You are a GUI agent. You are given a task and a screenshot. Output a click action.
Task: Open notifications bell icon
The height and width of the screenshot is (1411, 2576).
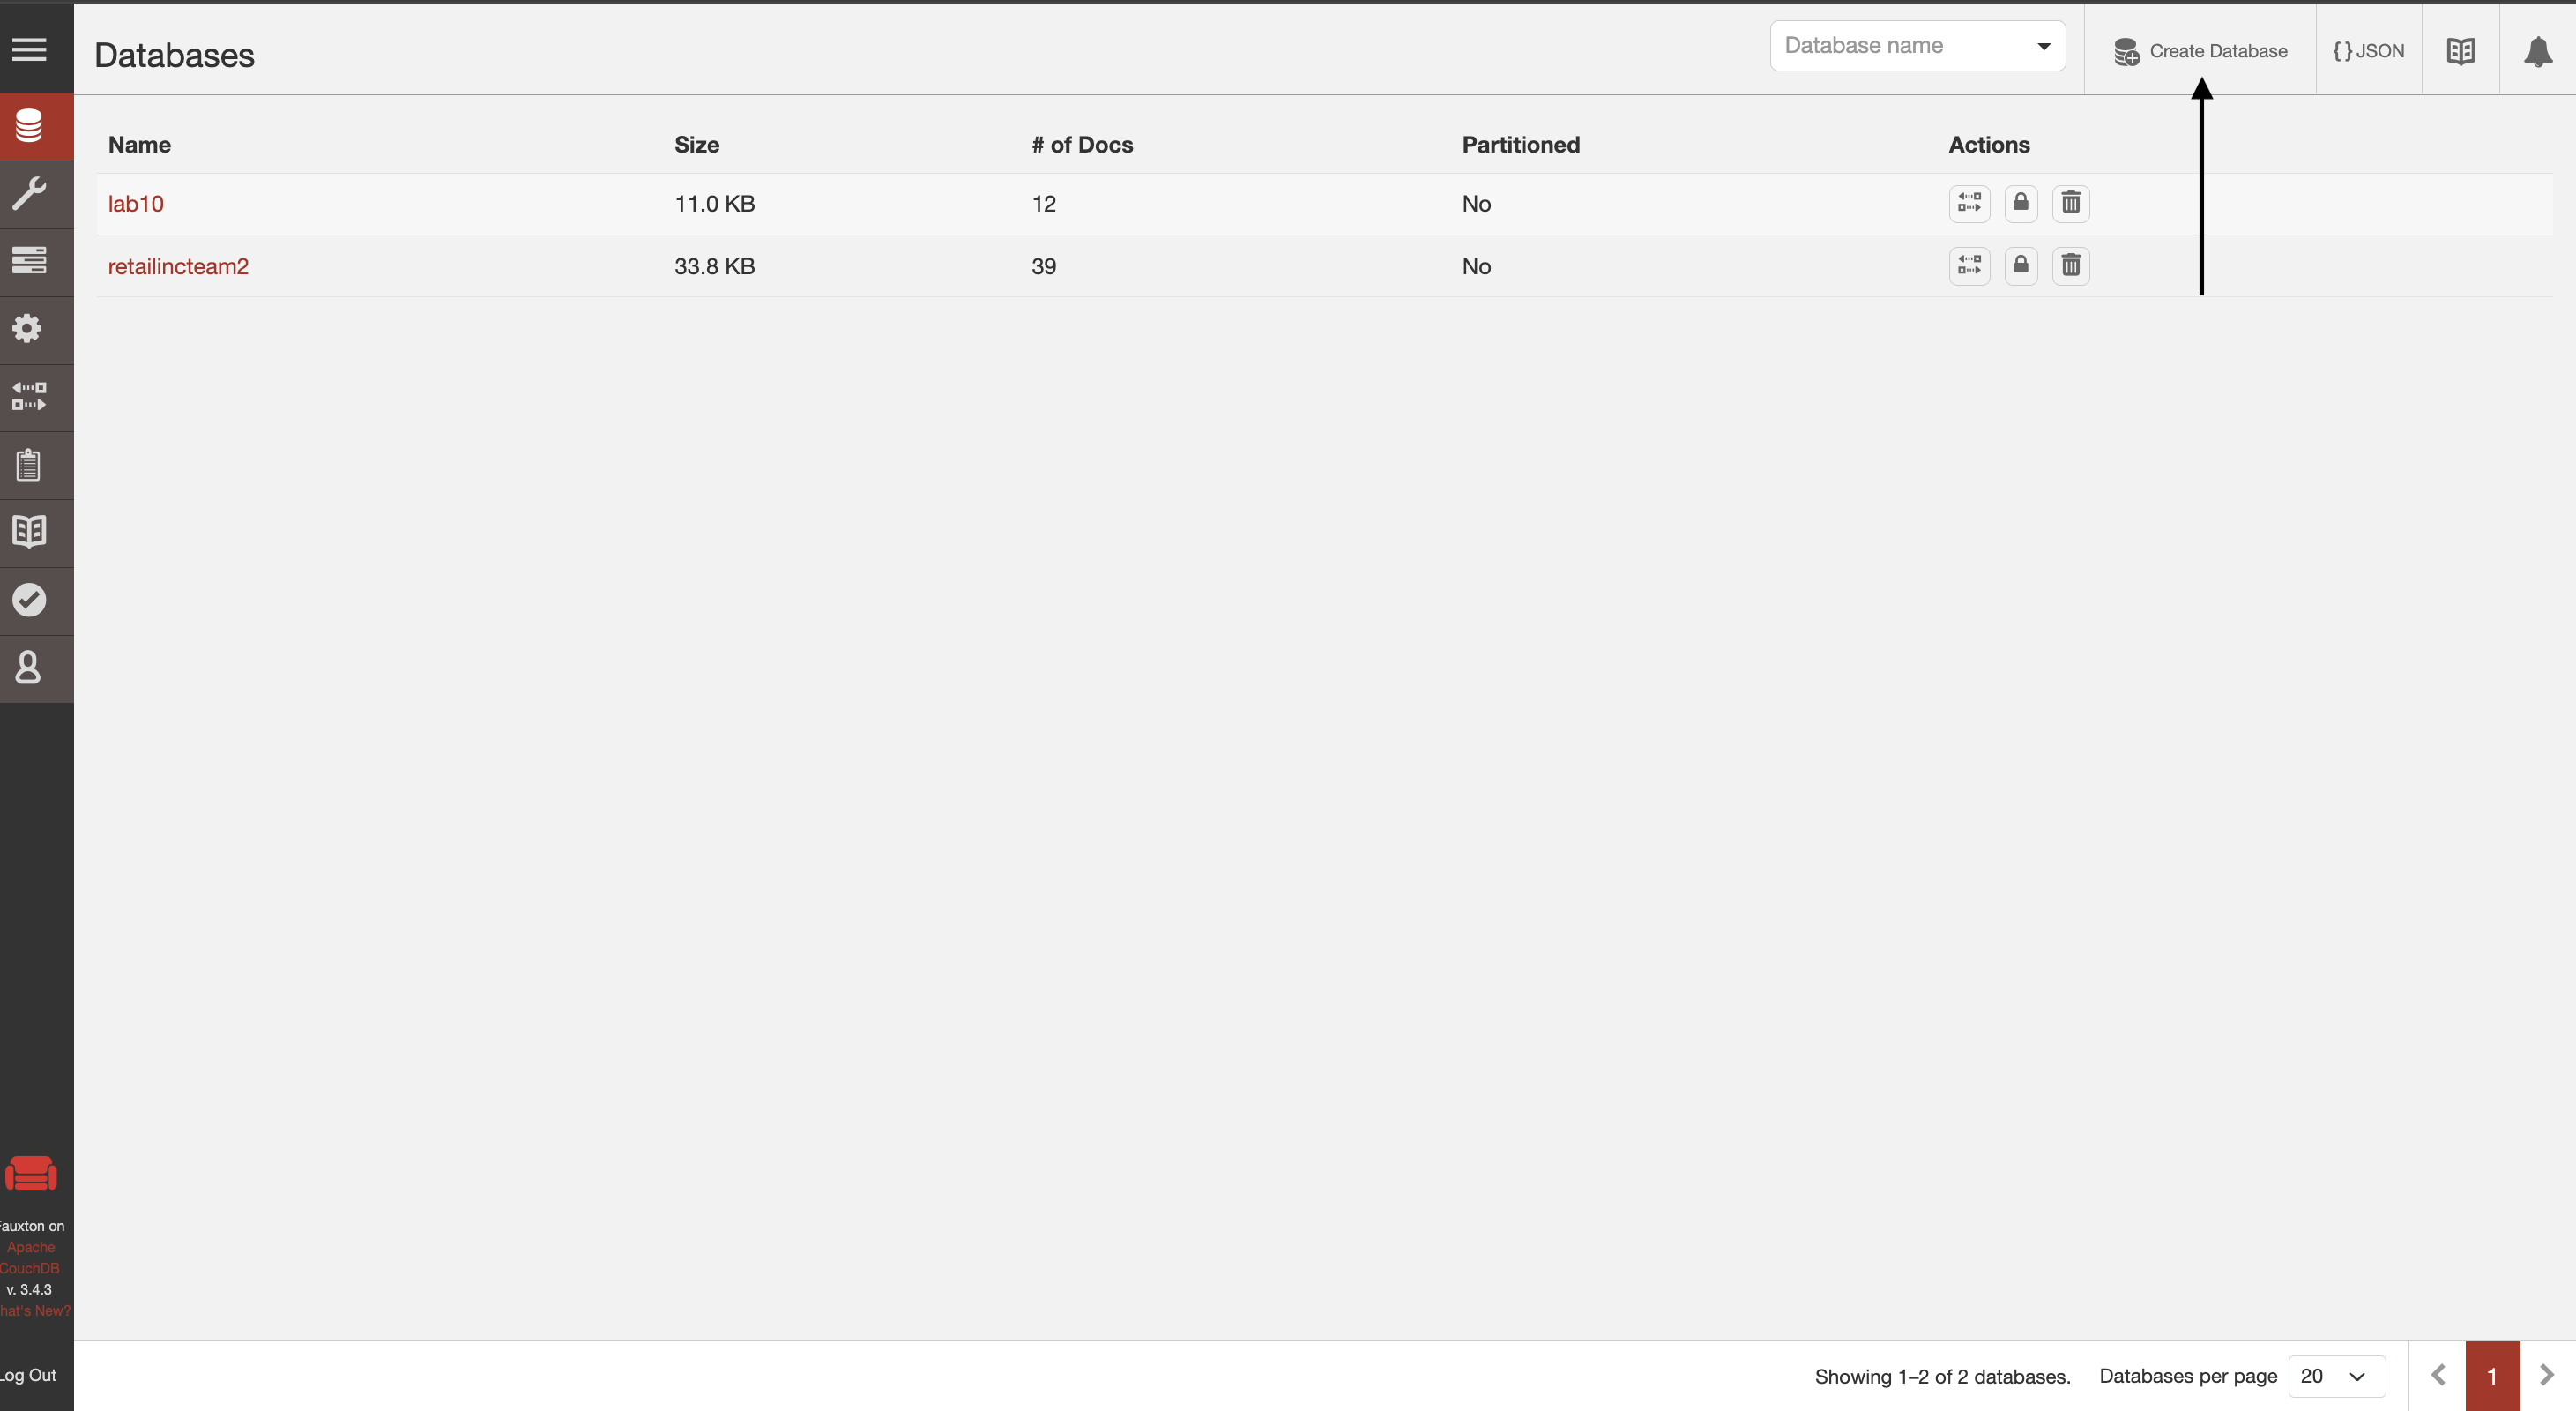pyautogui.click(x=2538, y=51)
